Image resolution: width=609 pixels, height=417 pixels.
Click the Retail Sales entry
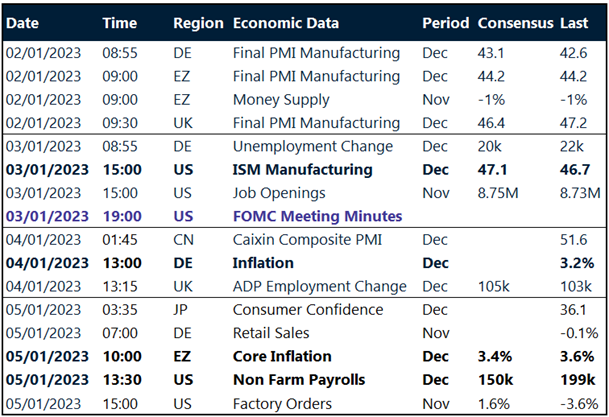click(x=271, y=333)
